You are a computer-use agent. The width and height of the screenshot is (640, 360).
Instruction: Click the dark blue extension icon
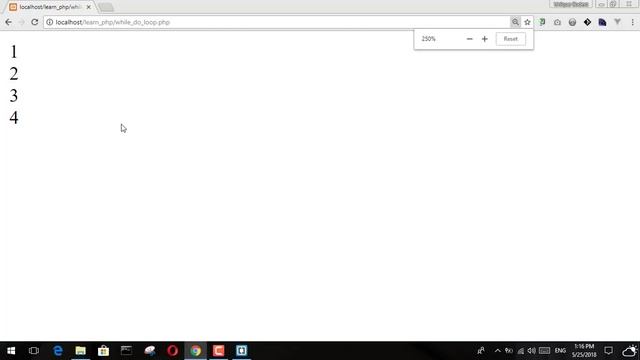click(x=602, y=22)
